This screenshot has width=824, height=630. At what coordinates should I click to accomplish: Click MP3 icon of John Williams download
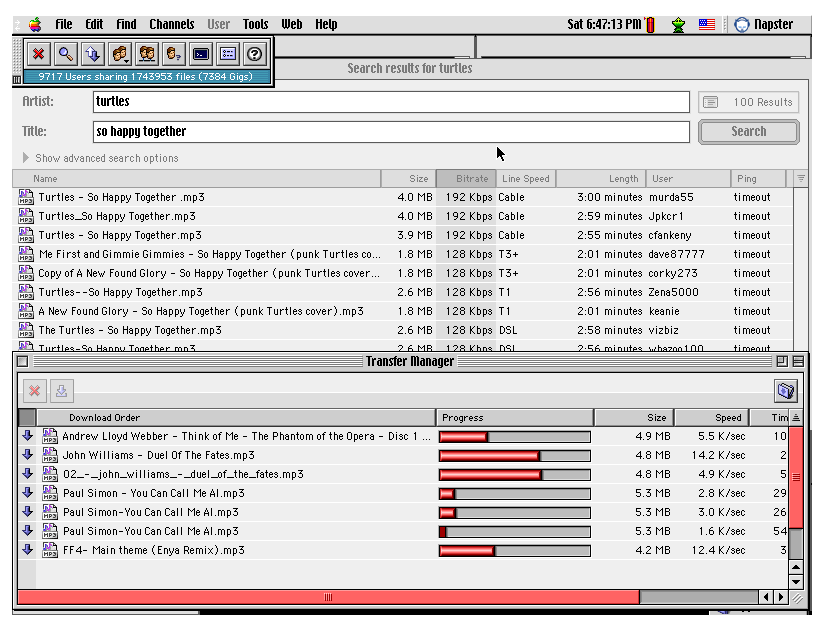pyautogui.click(x=50, y=455)
